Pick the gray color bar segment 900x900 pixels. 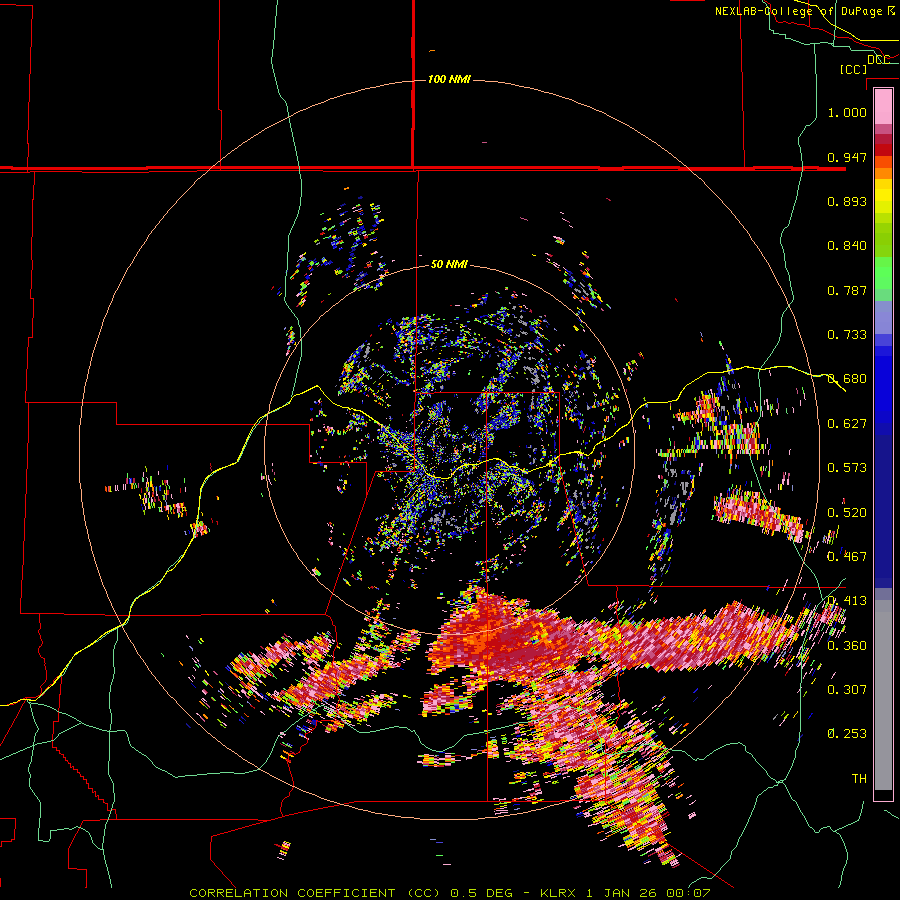[883, 695]
